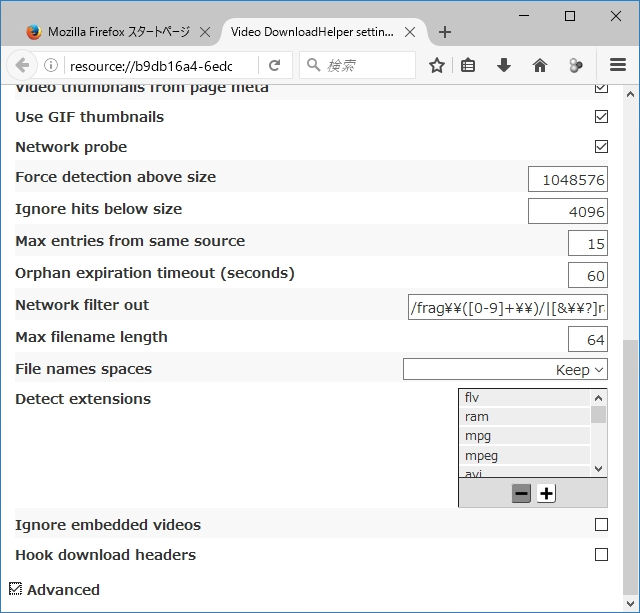This screenshot has height=613, width=640.
Task: Click the Network filter out field
Action: (x=508, y=307)
